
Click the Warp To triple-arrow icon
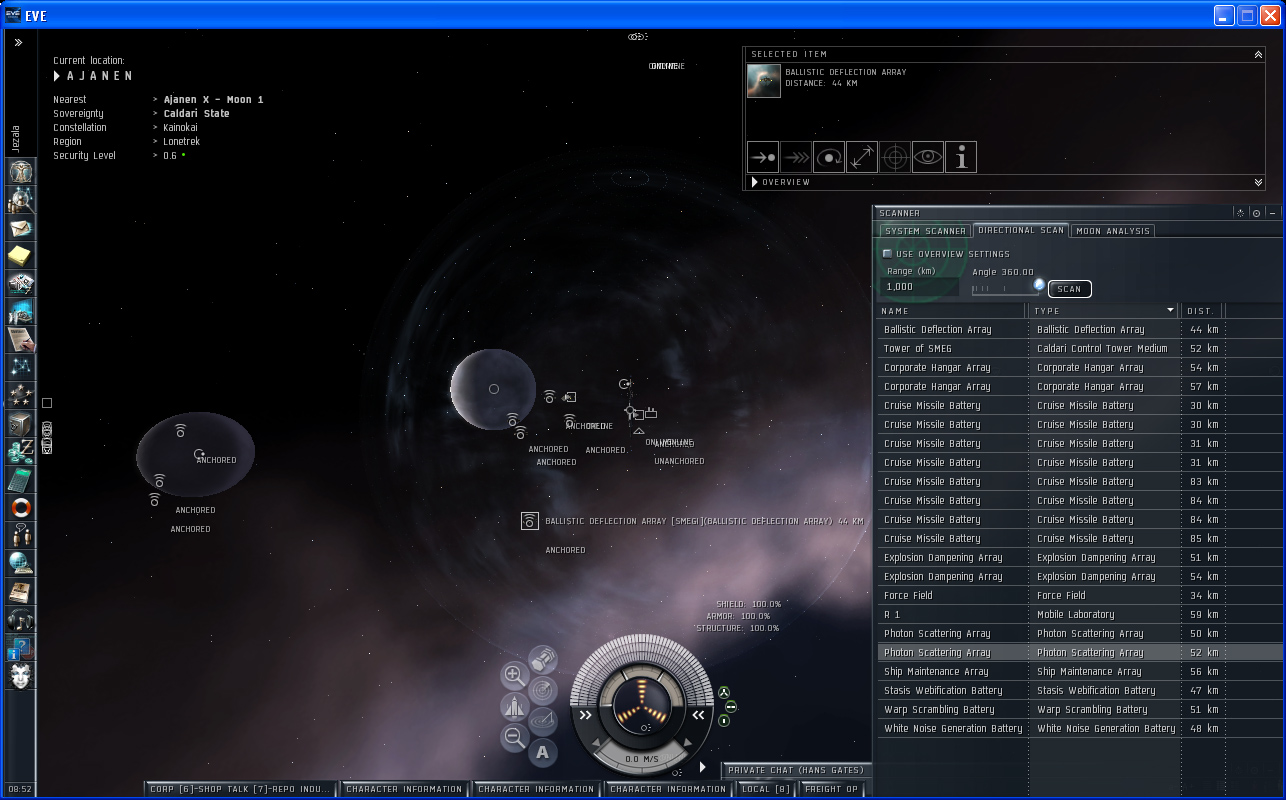796,157
